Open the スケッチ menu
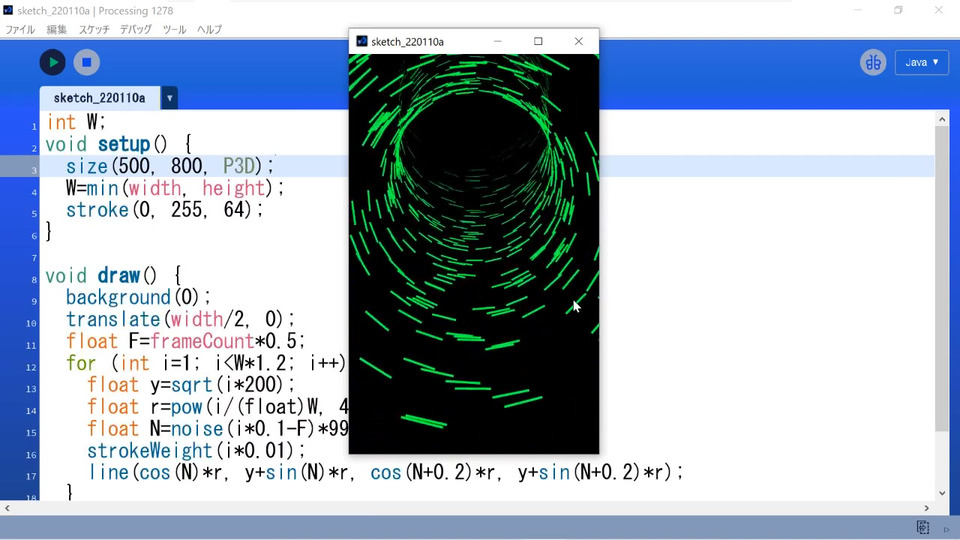Image resolution: width=960 pixels, height=540 pixels. 94,29
